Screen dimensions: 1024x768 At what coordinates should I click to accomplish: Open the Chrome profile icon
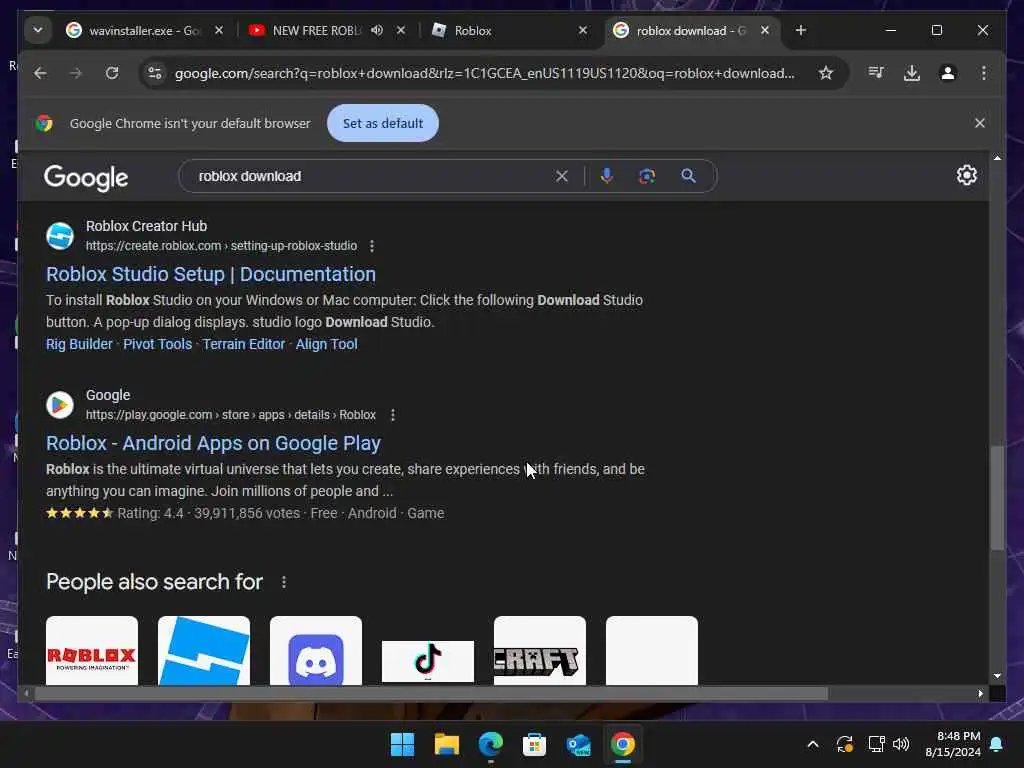(x=948, y=73)
